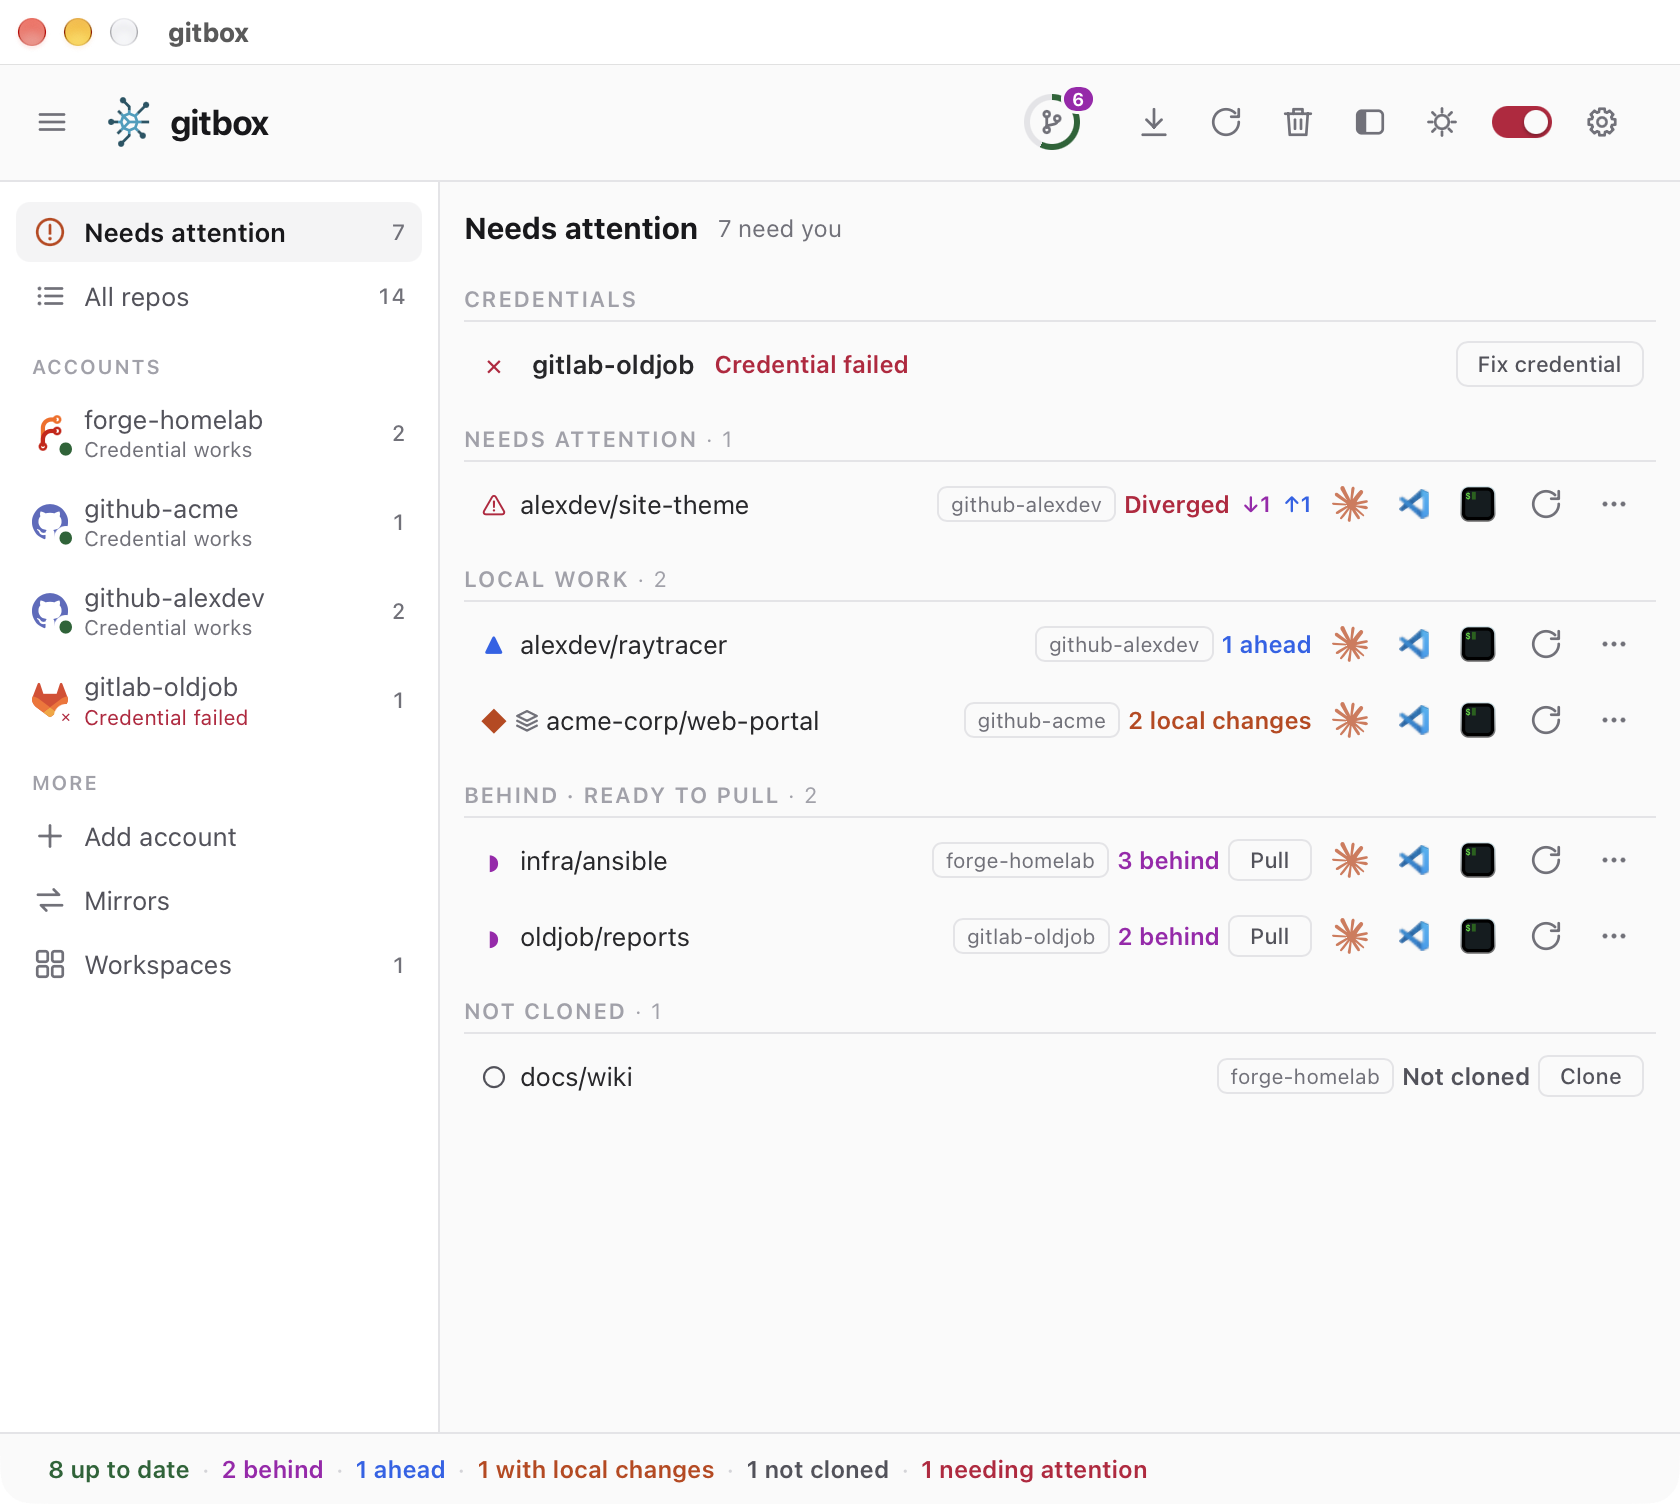Open Mirrors
This screenshot has width=1680, height=1504.
click(219, 901)
